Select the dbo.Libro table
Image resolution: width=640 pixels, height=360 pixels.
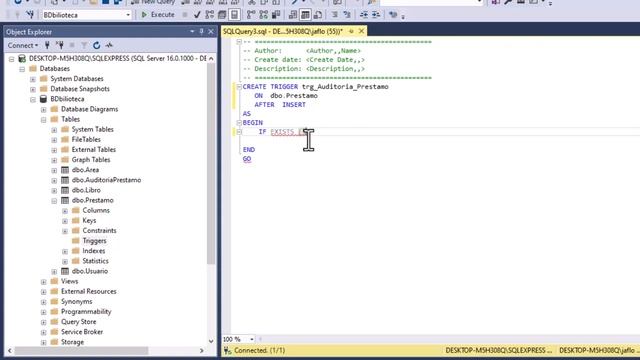tap(86, 190)
